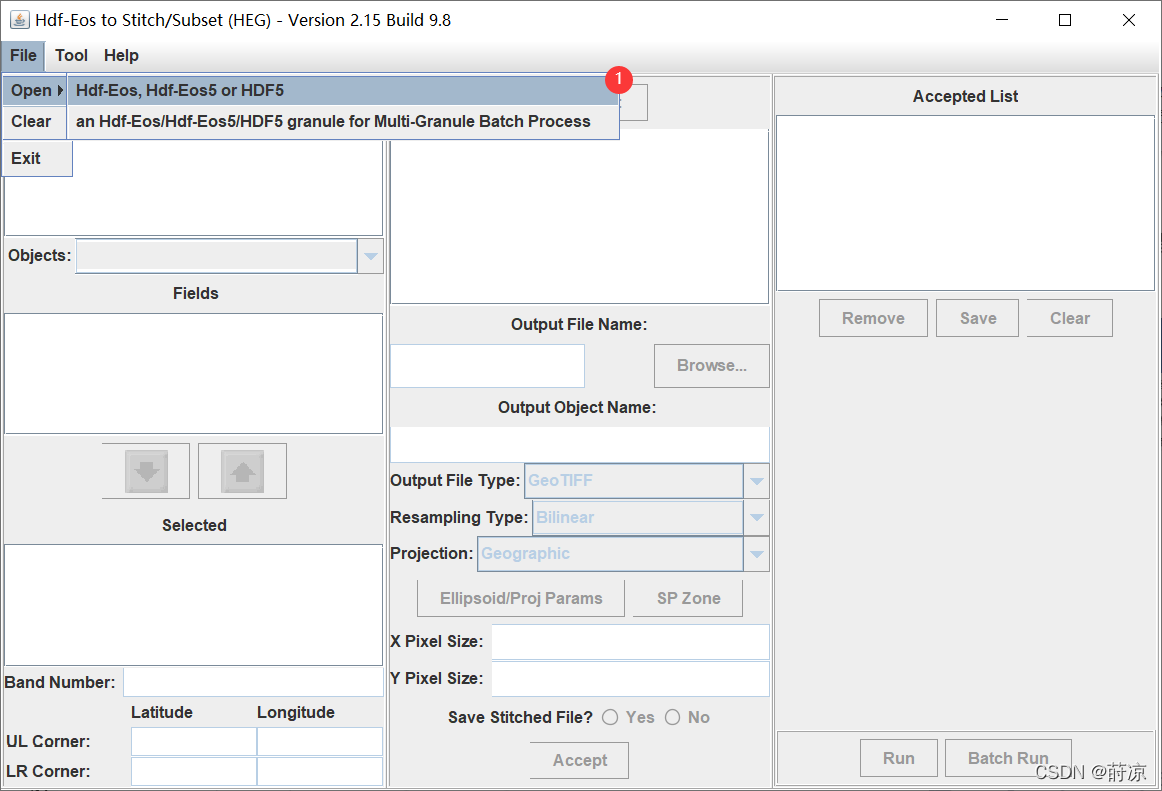Click the Batch Run button
Viewport: 1162px width, 791px height.
(x=1008, y=758)
